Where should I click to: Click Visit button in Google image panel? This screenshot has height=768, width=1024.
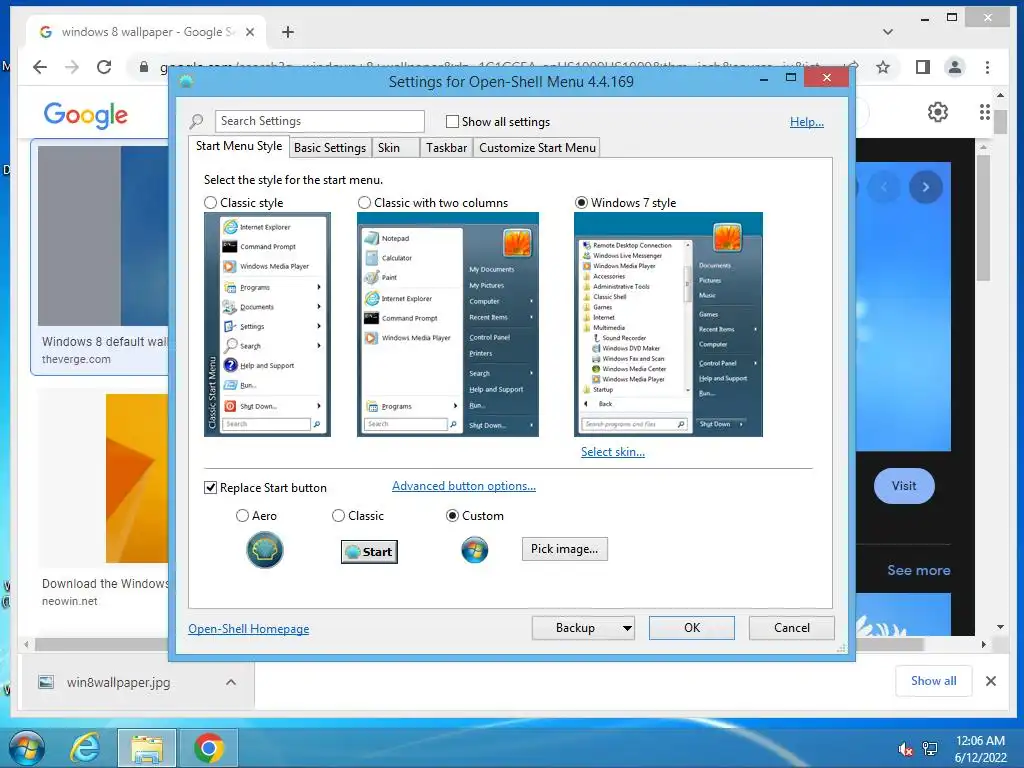(904, 486)
